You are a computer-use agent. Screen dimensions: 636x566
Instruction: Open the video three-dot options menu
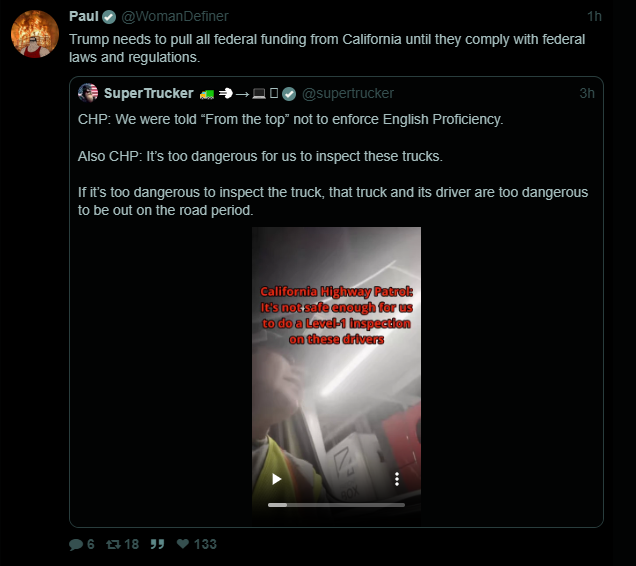[x=397, y=479]
